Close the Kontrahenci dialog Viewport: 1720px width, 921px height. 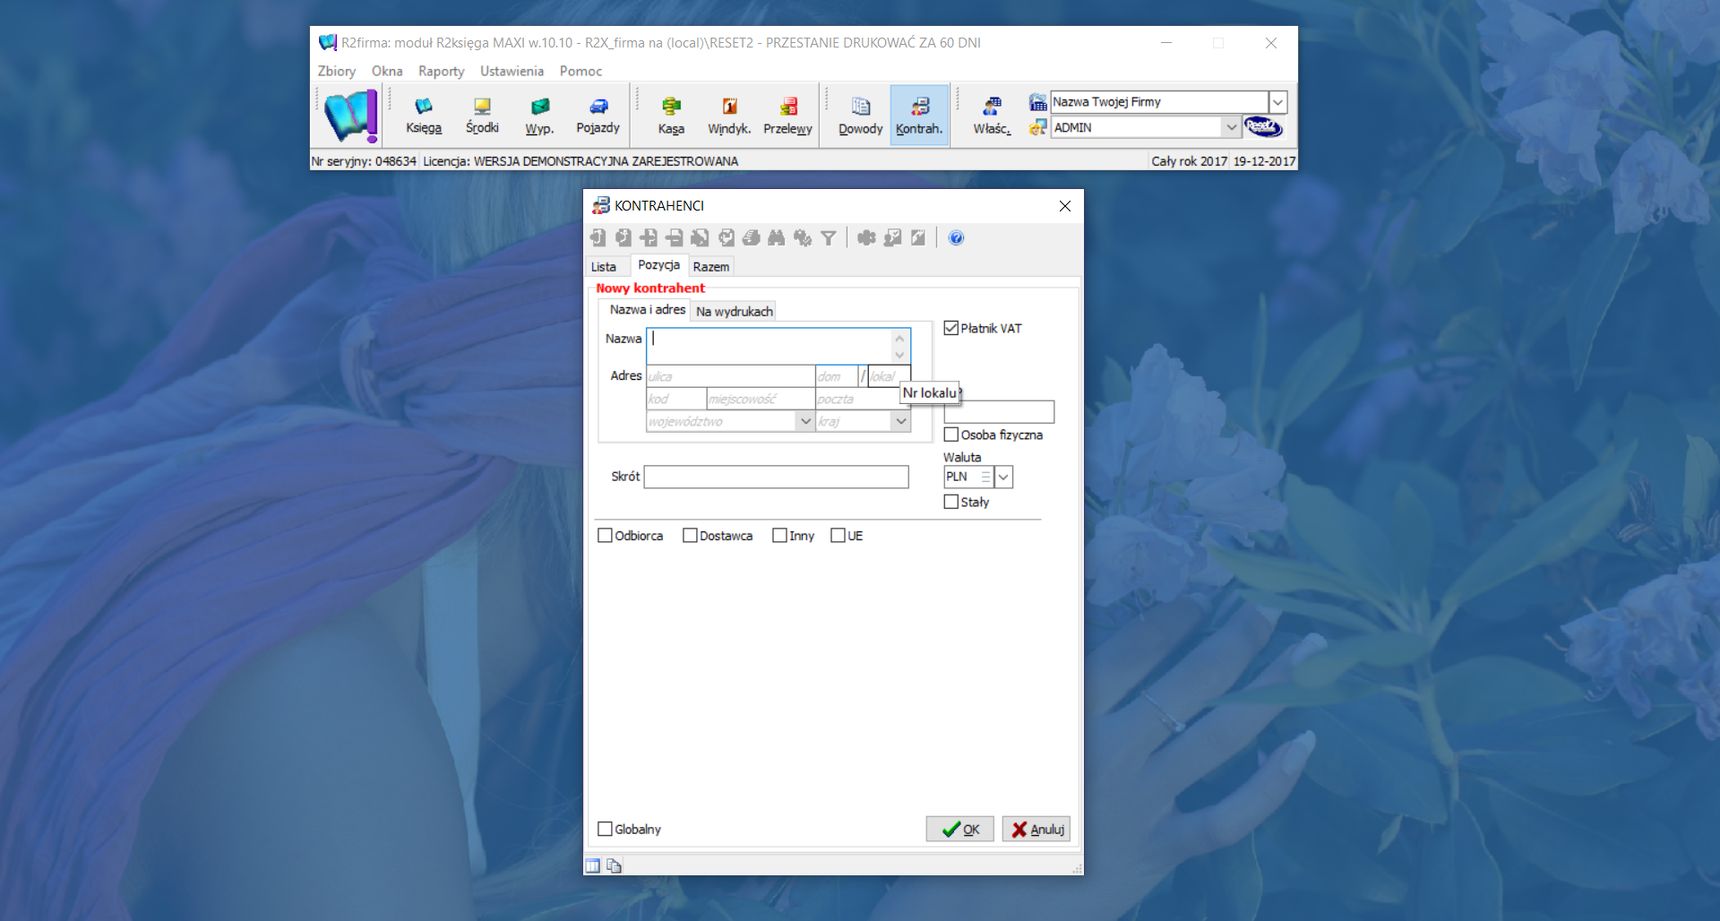[x=1065, y=206]
